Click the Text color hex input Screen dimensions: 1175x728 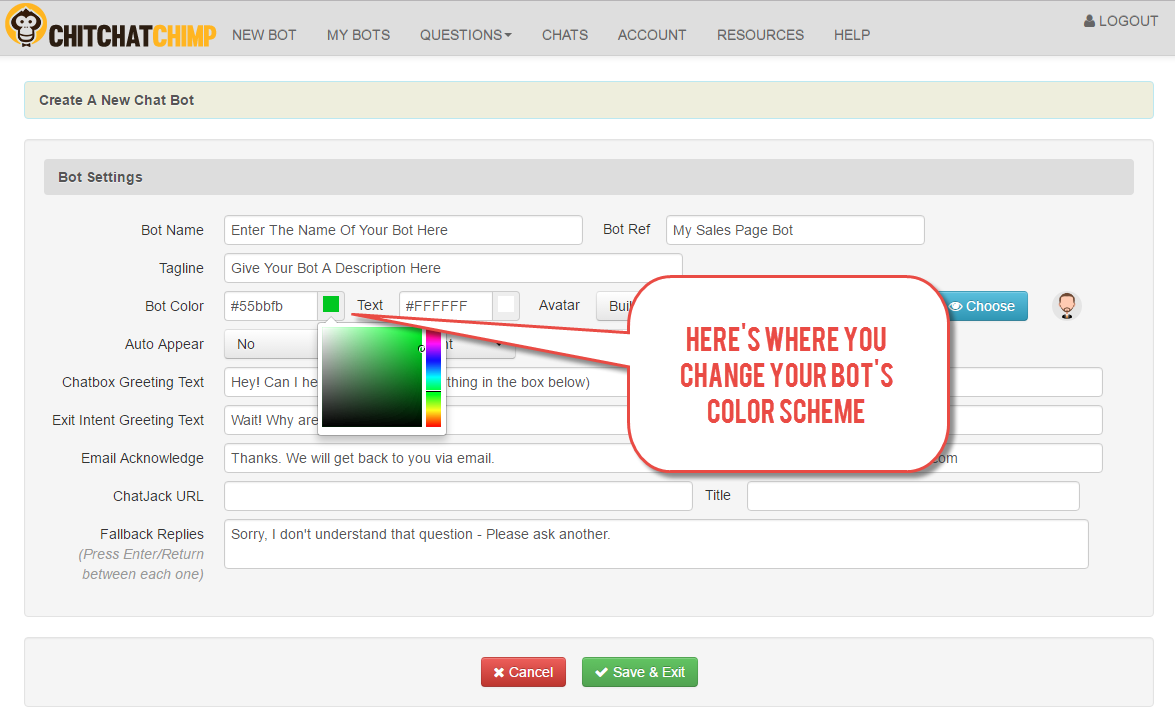[446, 306]
